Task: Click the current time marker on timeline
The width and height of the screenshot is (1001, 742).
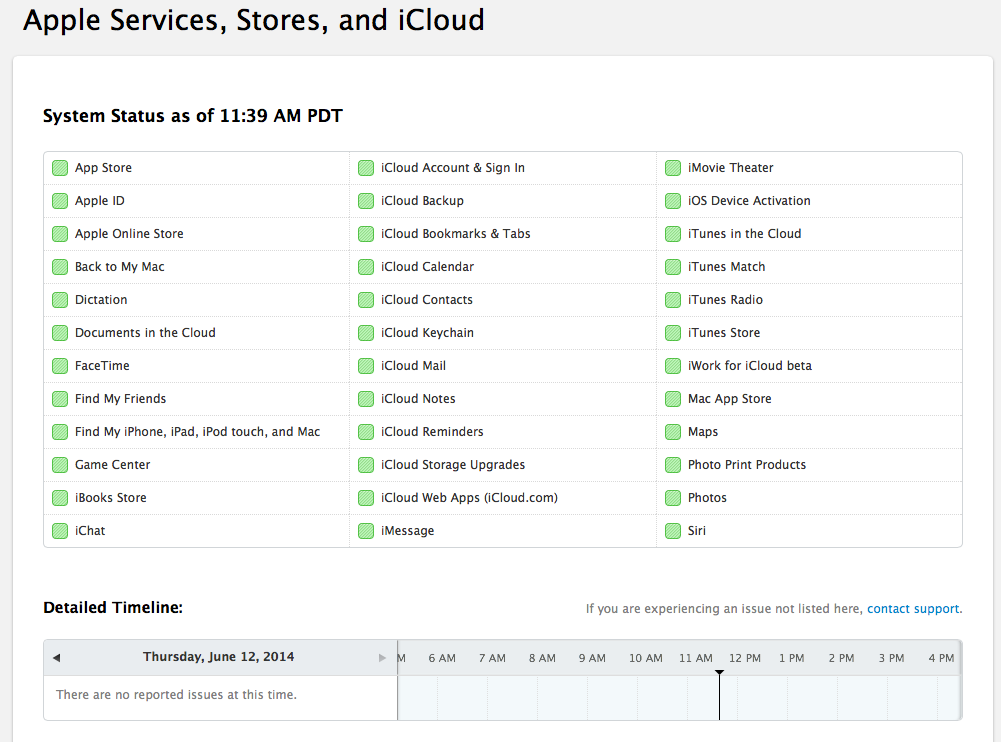Action: tap(719, 673)
